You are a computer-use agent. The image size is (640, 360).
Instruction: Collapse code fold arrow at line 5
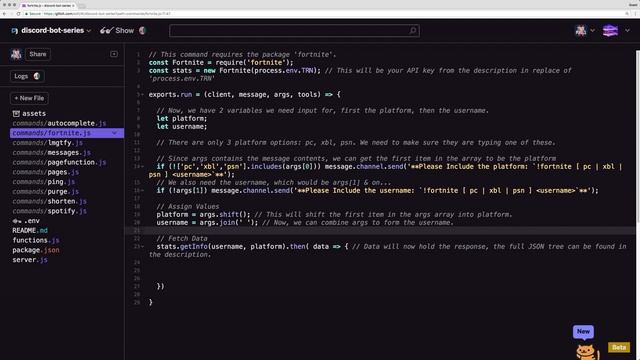(142, 95)
